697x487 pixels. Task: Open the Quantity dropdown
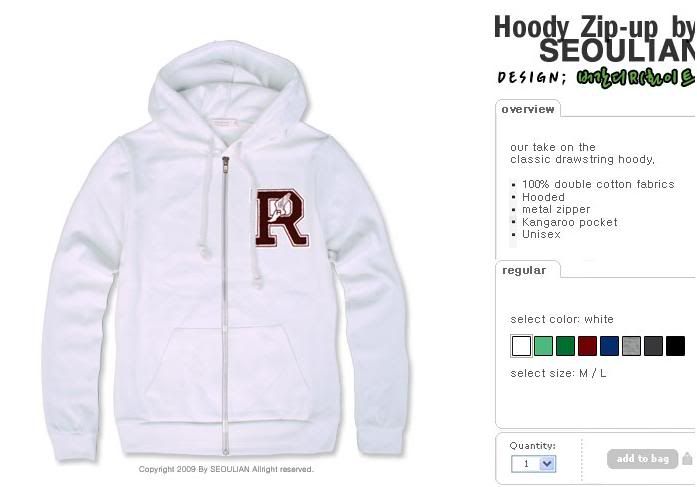533,464
